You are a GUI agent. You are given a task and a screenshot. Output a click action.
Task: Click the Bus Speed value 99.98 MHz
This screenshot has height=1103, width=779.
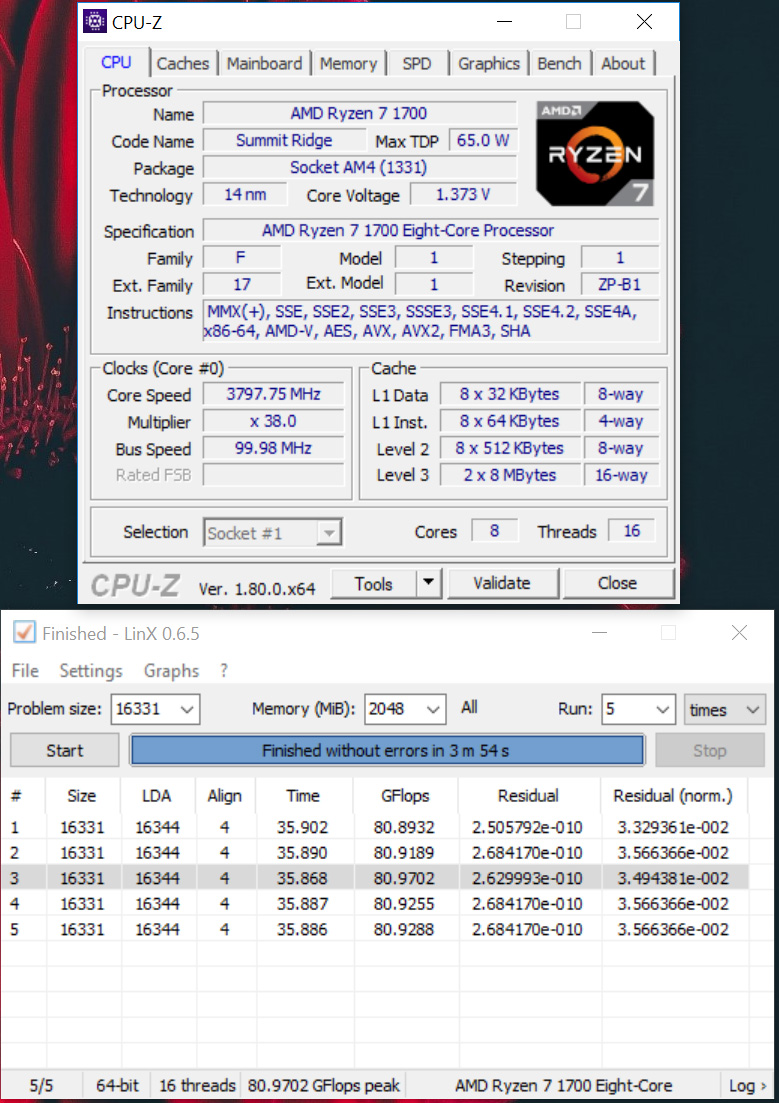273,448
